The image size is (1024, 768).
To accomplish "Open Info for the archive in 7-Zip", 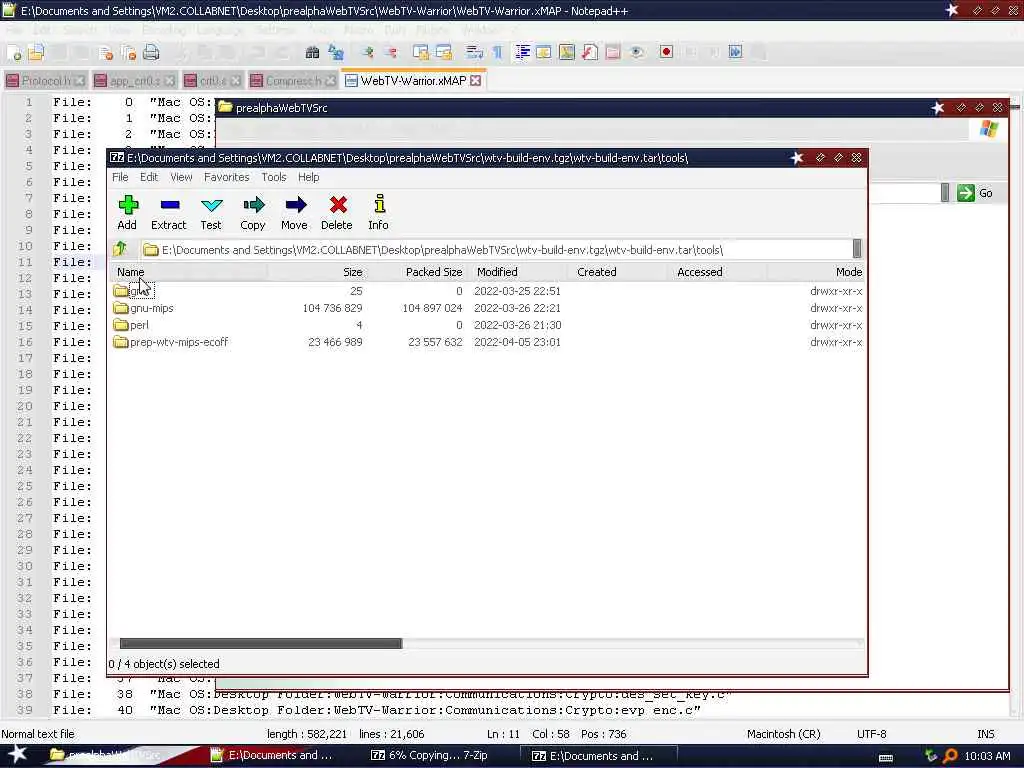I will (379, 212).
